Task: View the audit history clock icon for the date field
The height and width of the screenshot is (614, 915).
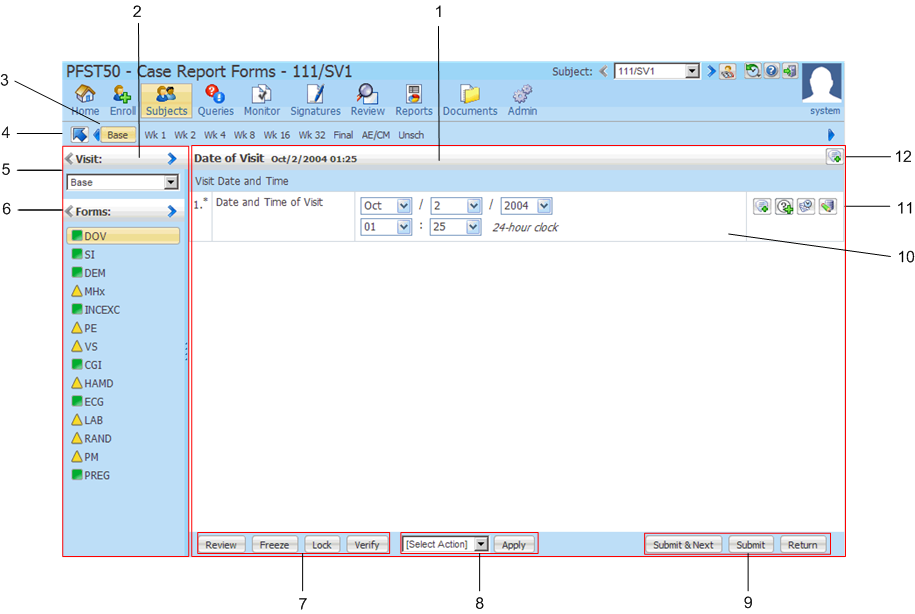Action: 808,206
